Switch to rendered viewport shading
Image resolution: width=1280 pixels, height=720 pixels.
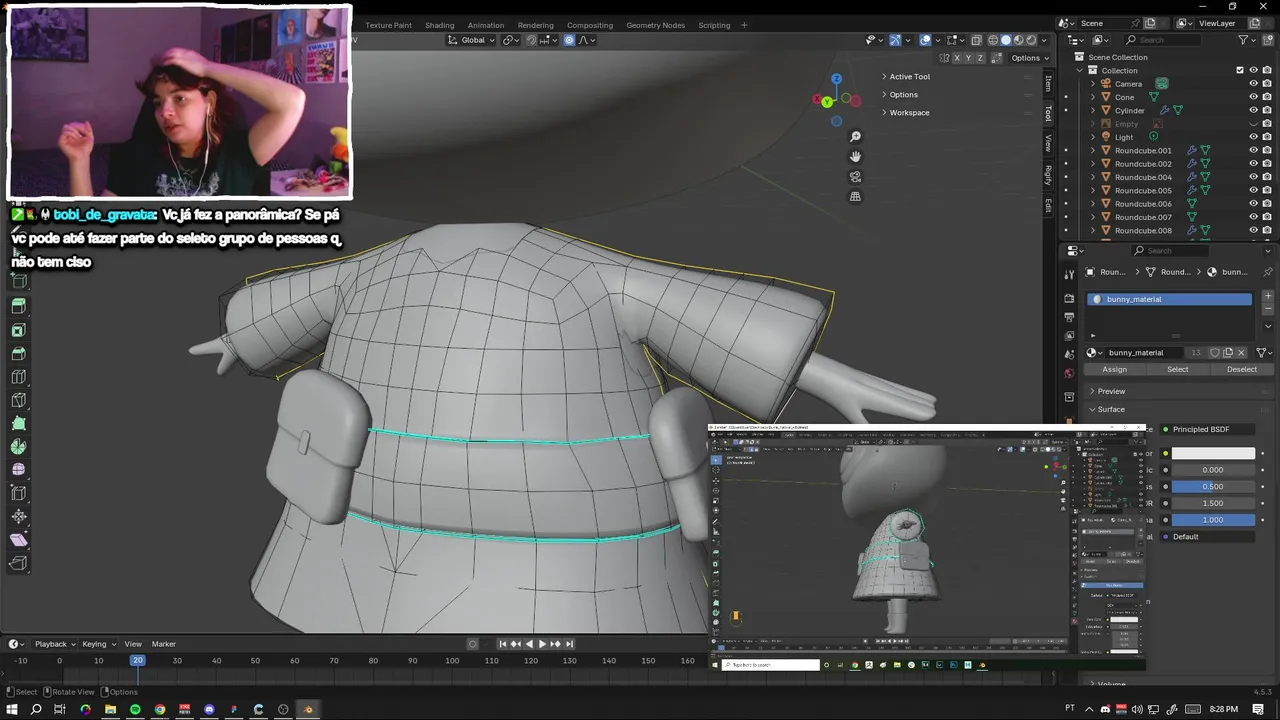tap(1031, 40)
